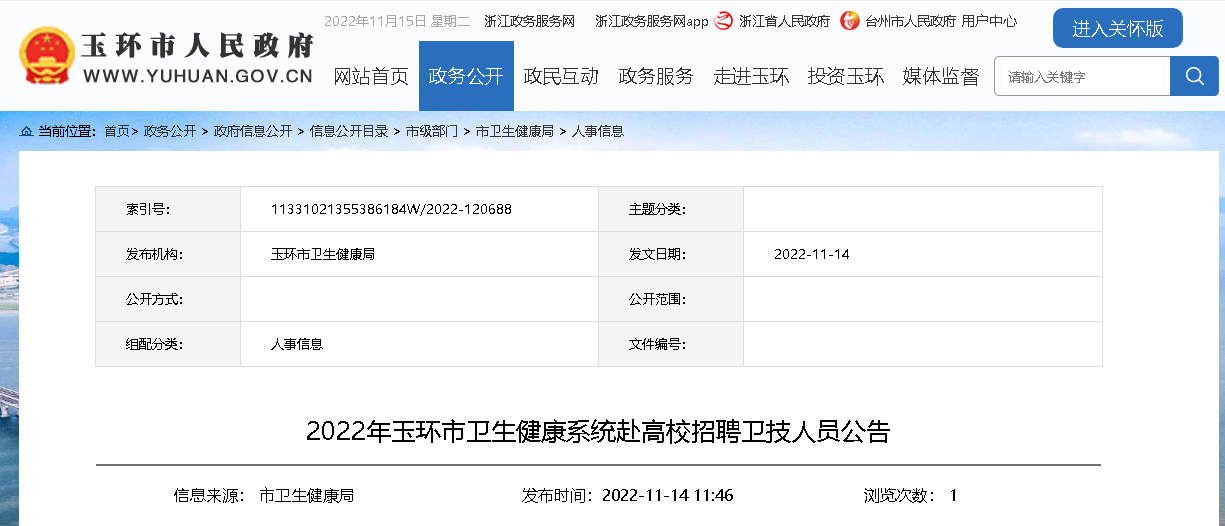Select 媒体监督 in navigation bar

point(941,76)
